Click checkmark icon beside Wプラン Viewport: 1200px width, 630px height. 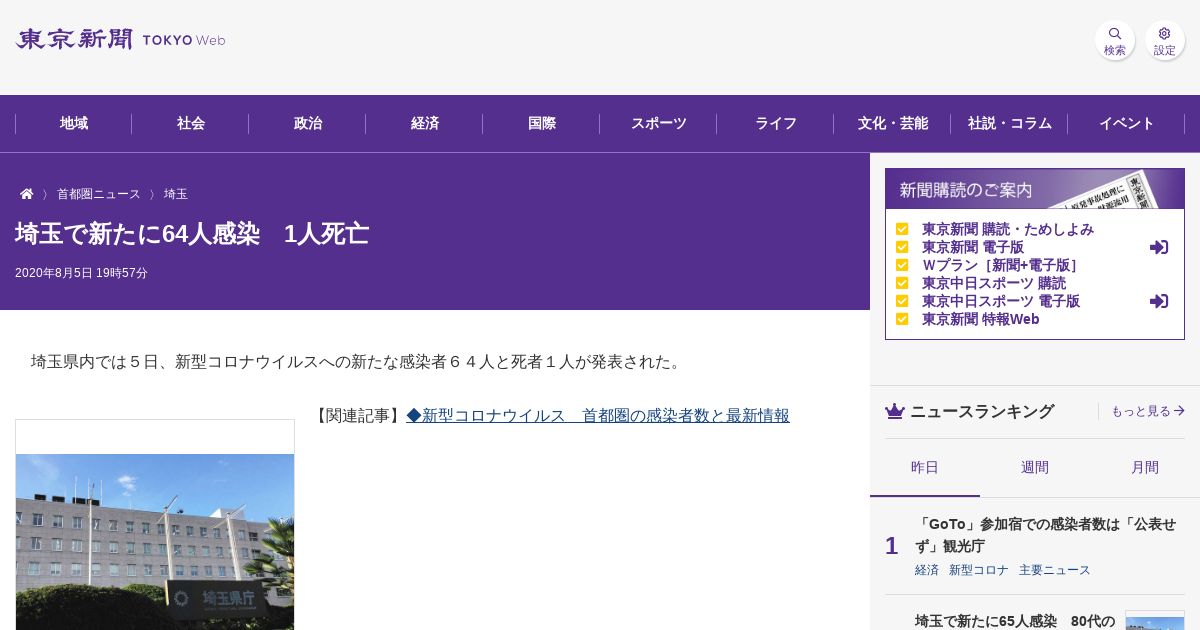902,265
